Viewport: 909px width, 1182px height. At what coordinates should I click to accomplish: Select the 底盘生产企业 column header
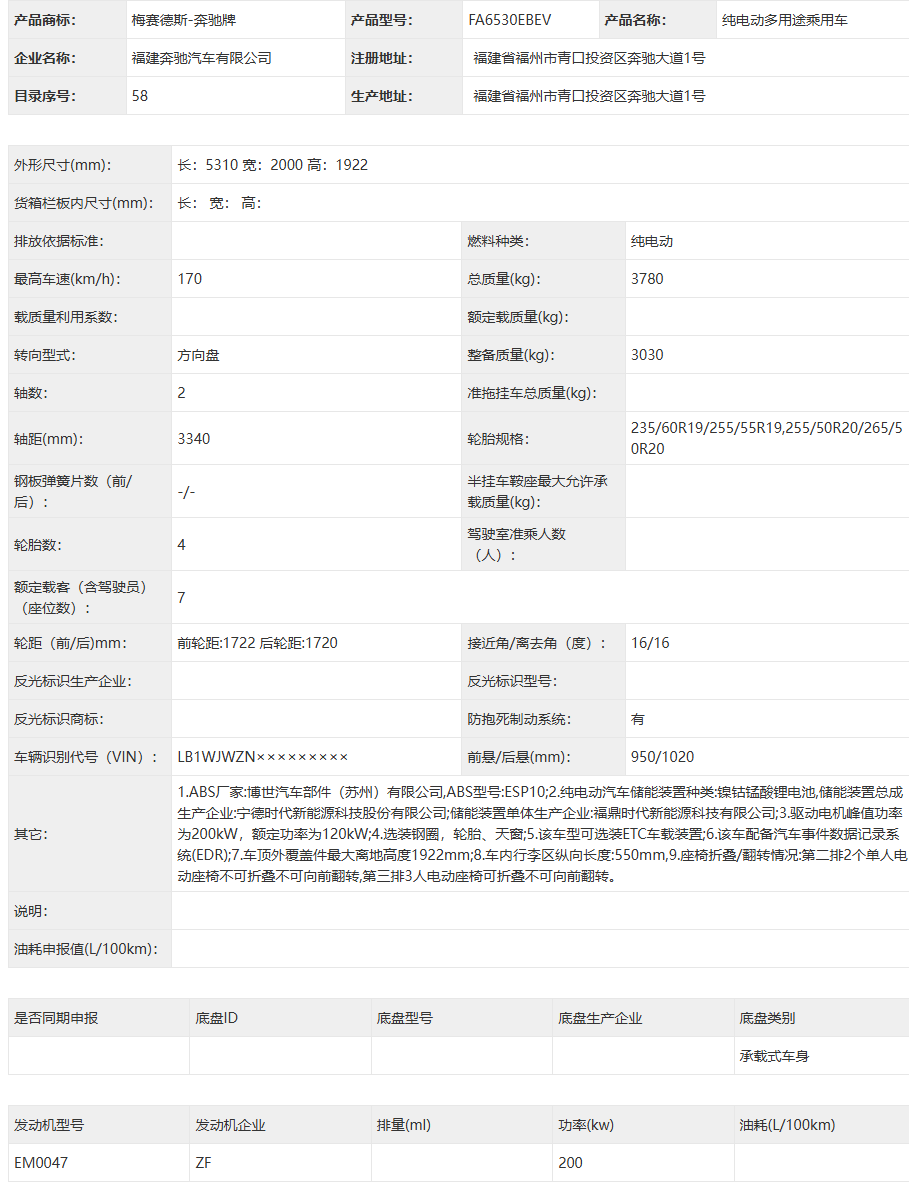coord(600,1018)
